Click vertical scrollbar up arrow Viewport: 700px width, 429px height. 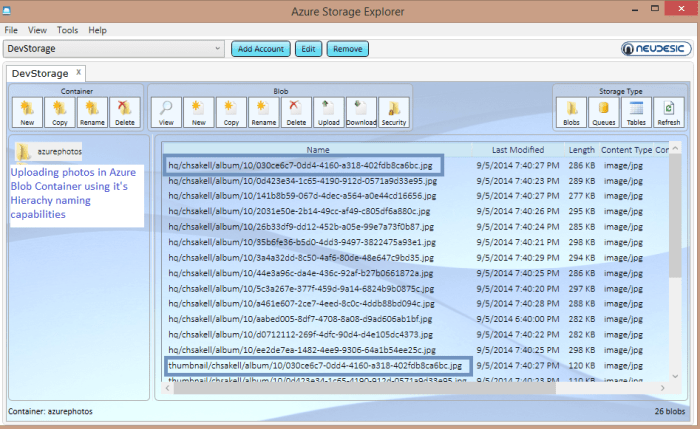coord(675,148)
